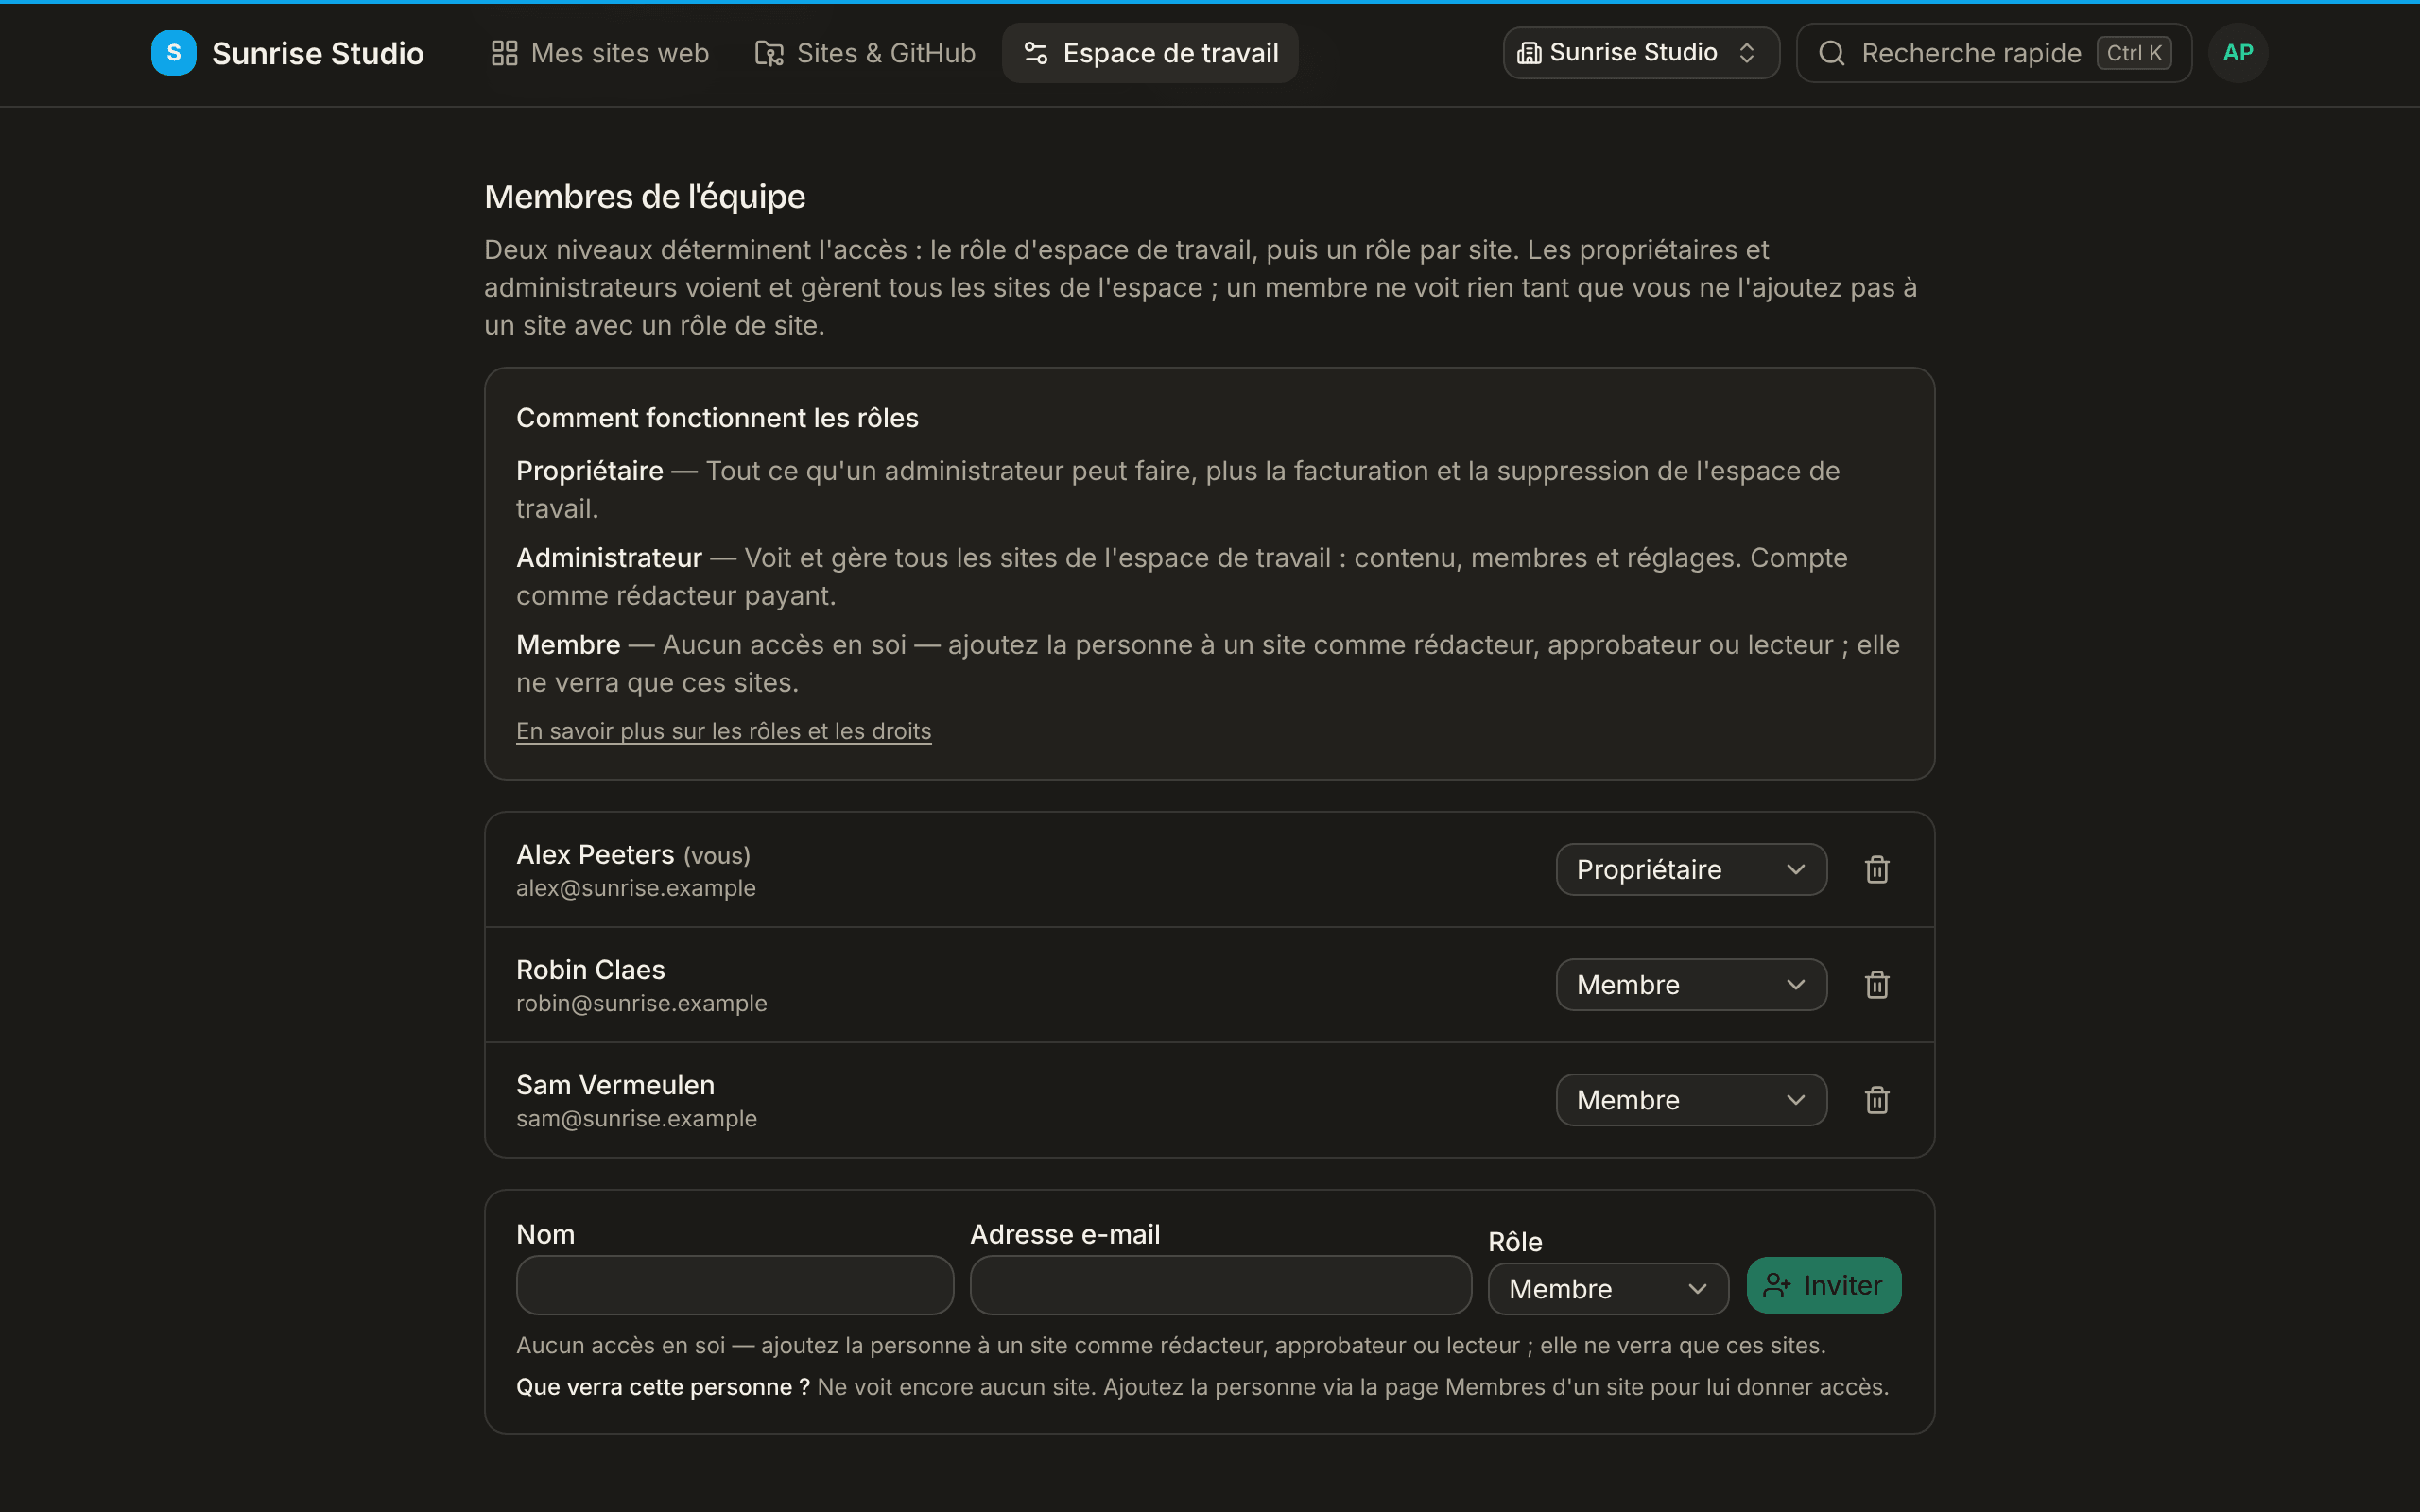Click Comment fonctionnent les rôles heading
This screenshot has height=1512, width=2420.
tap(717, 418)
